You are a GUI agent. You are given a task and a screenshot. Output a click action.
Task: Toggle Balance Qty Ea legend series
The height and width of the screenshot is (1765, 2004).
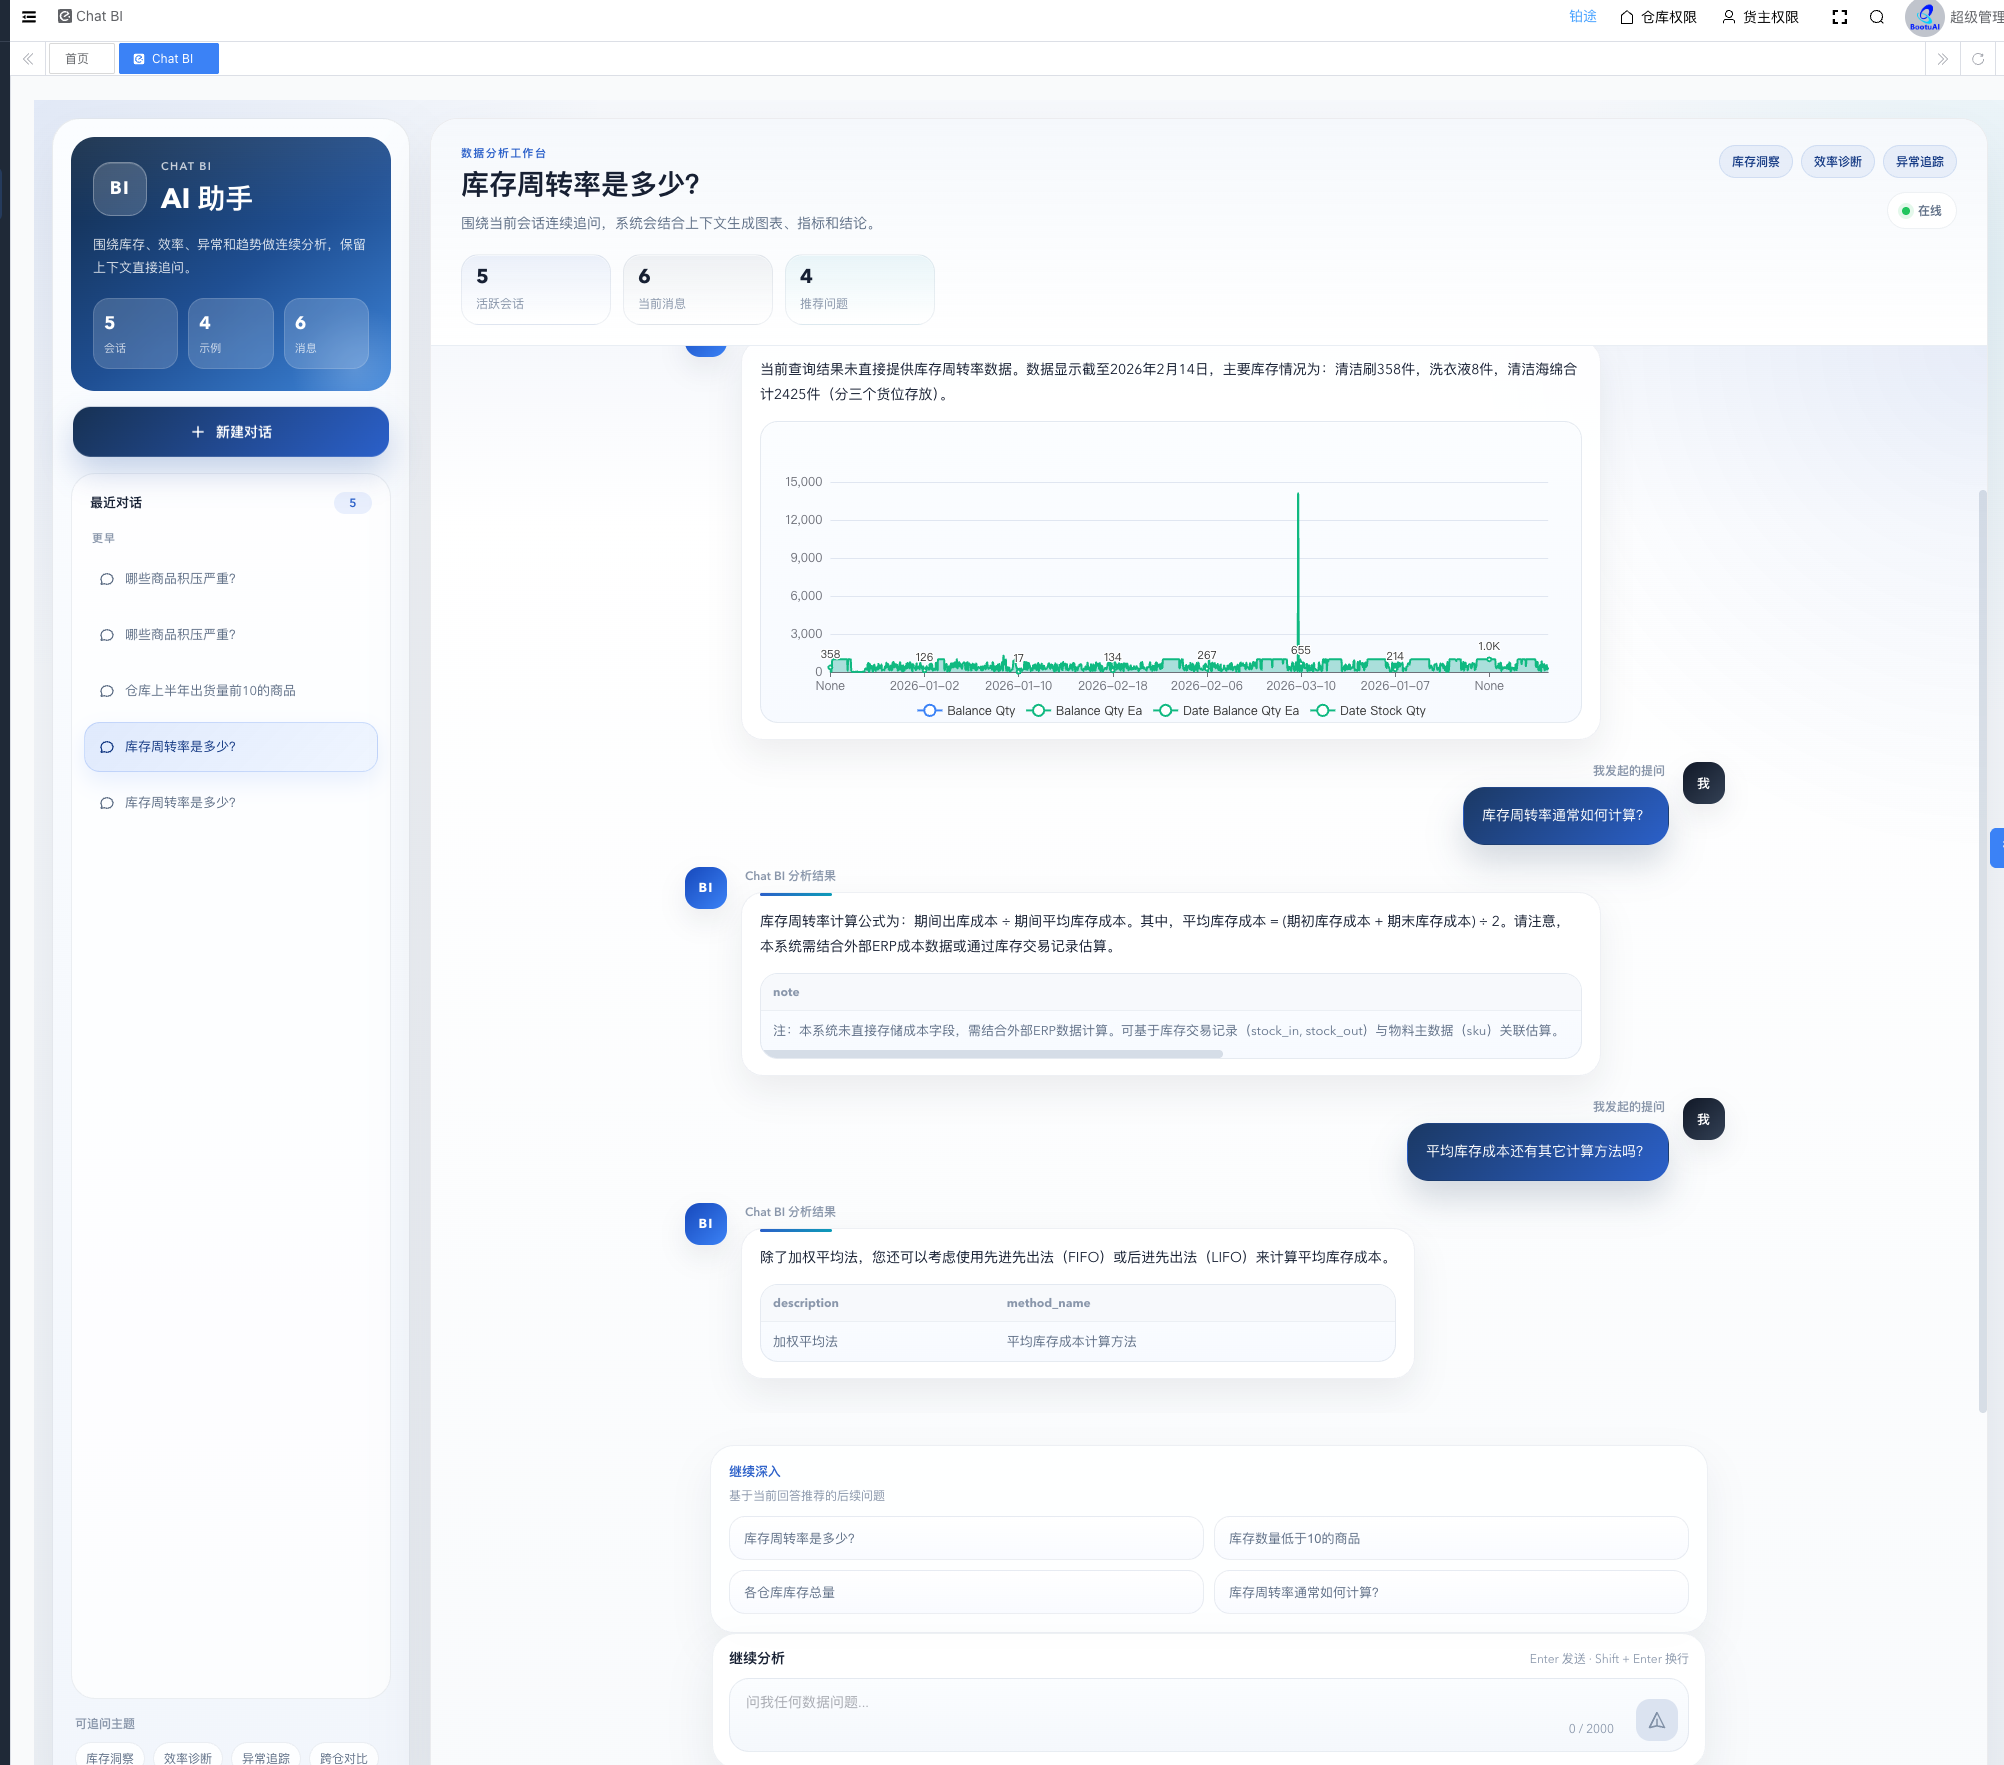(1084, 711)
